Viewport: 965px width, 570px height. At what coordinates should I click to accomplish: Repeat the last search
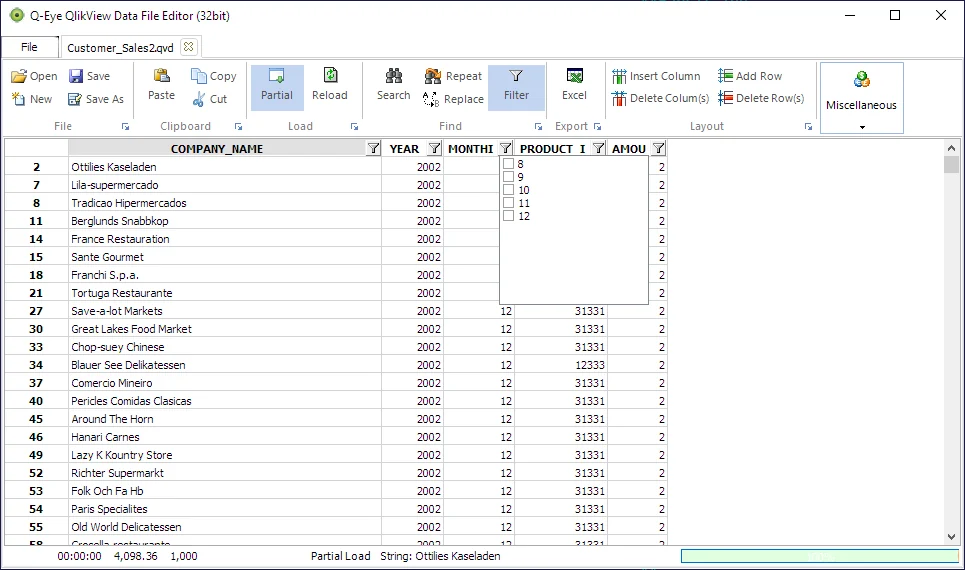(454, 76)
